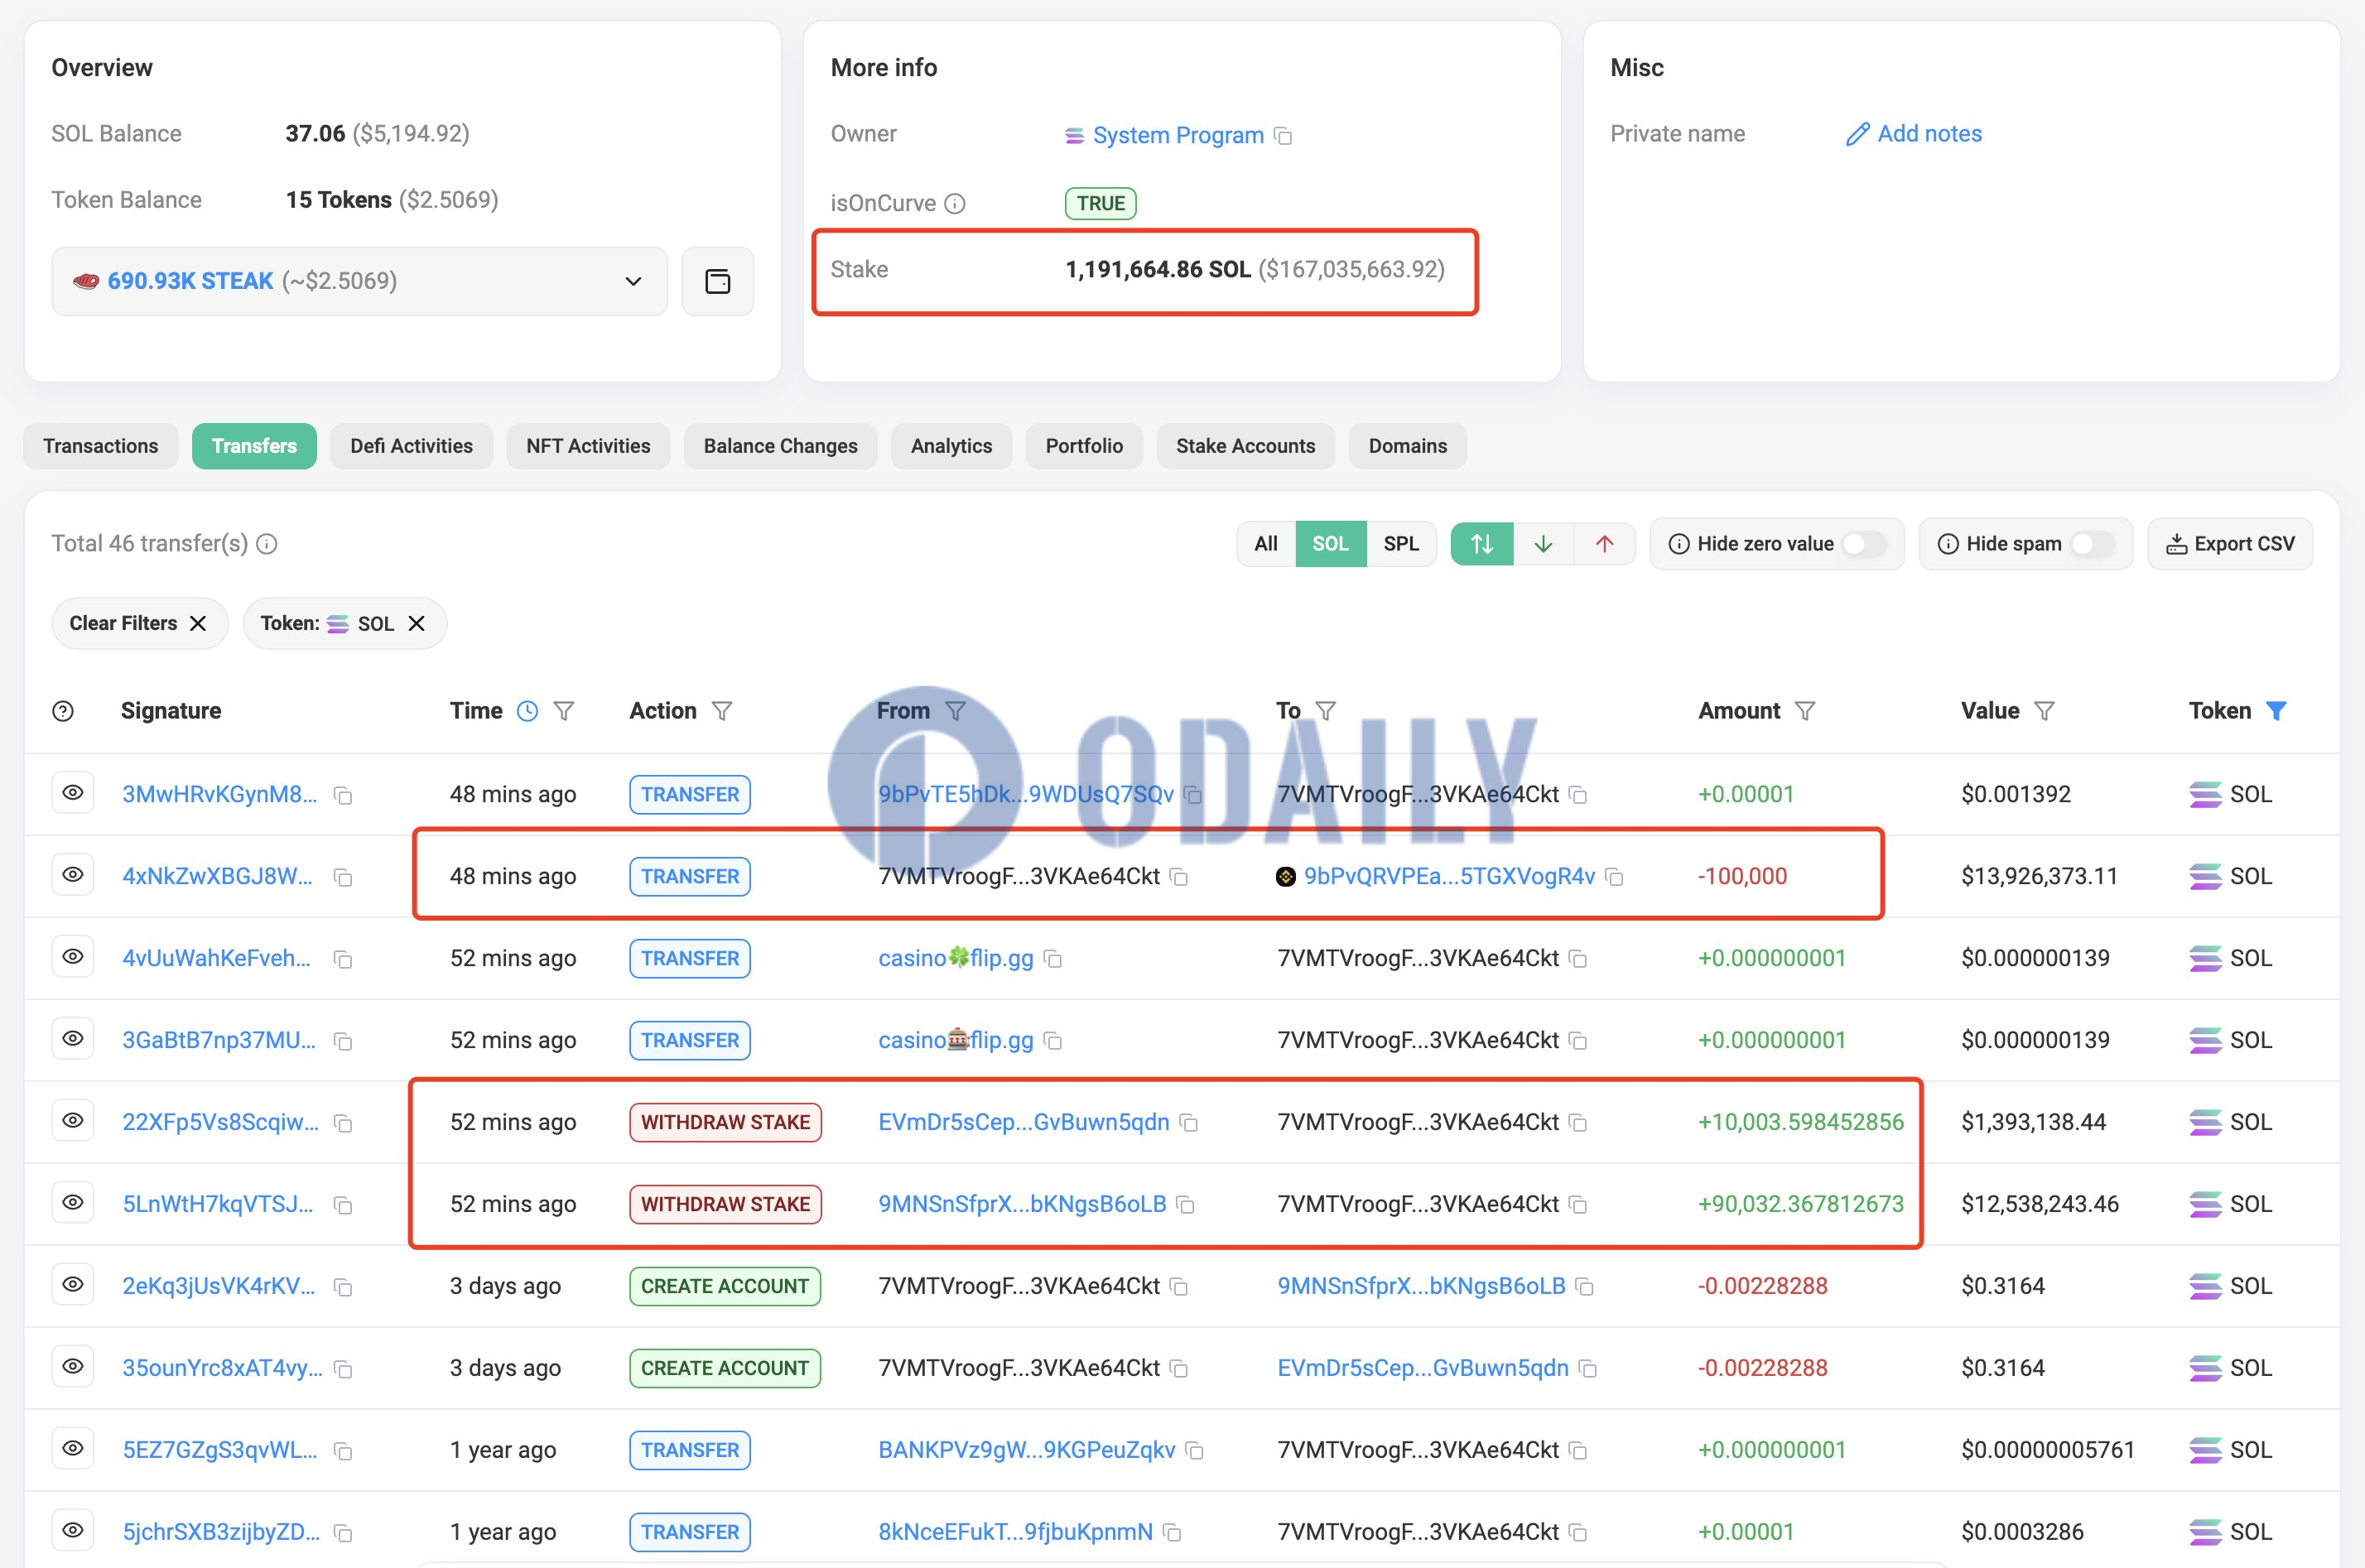
Task: Copy signature 5EZ7GZgS3qvWL
Action: point(343,1452)
